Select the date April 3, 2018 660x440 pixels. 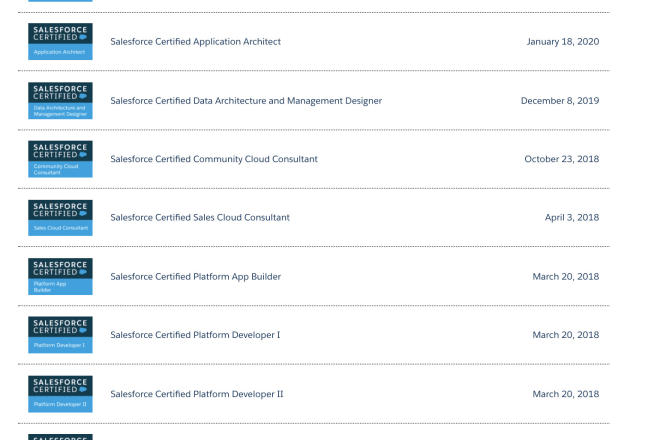coord(572,218)
